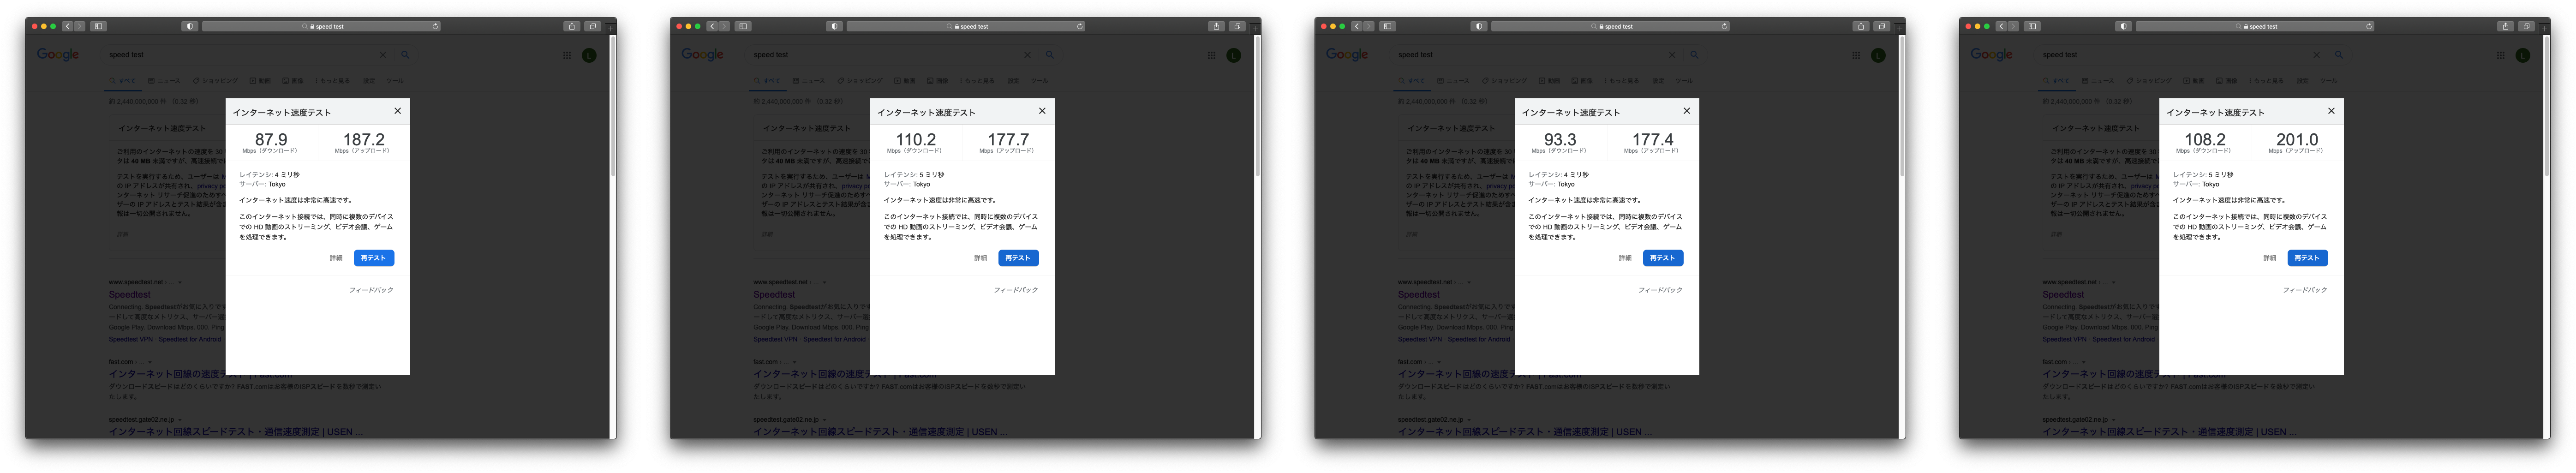Close the speed test dialog showing 108.2 Mbps

tap(2331, 111)
